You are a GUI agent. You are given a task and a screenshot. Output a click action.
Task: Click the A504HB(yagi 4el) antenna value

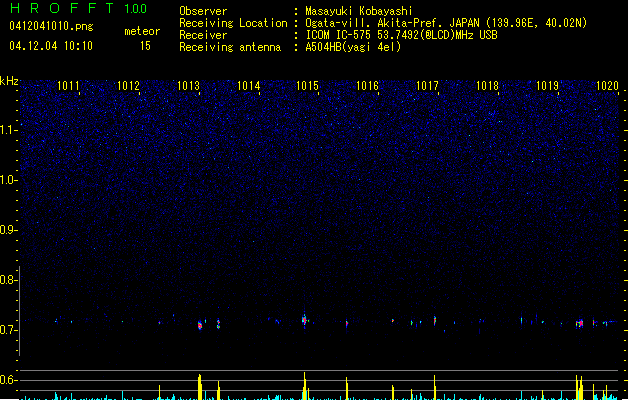[353, 47]
